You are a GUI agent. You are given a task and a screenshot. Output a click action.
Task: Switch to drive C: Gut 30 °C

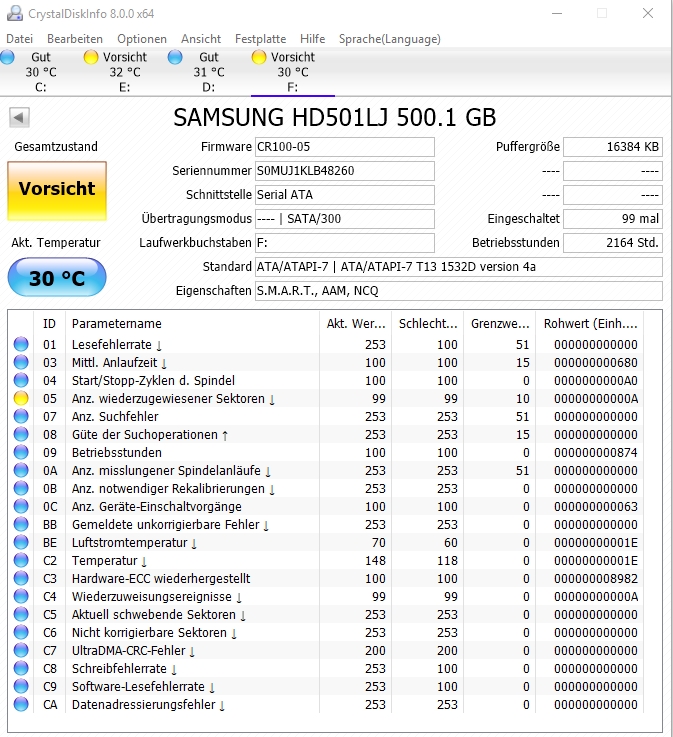click(41, 72)
